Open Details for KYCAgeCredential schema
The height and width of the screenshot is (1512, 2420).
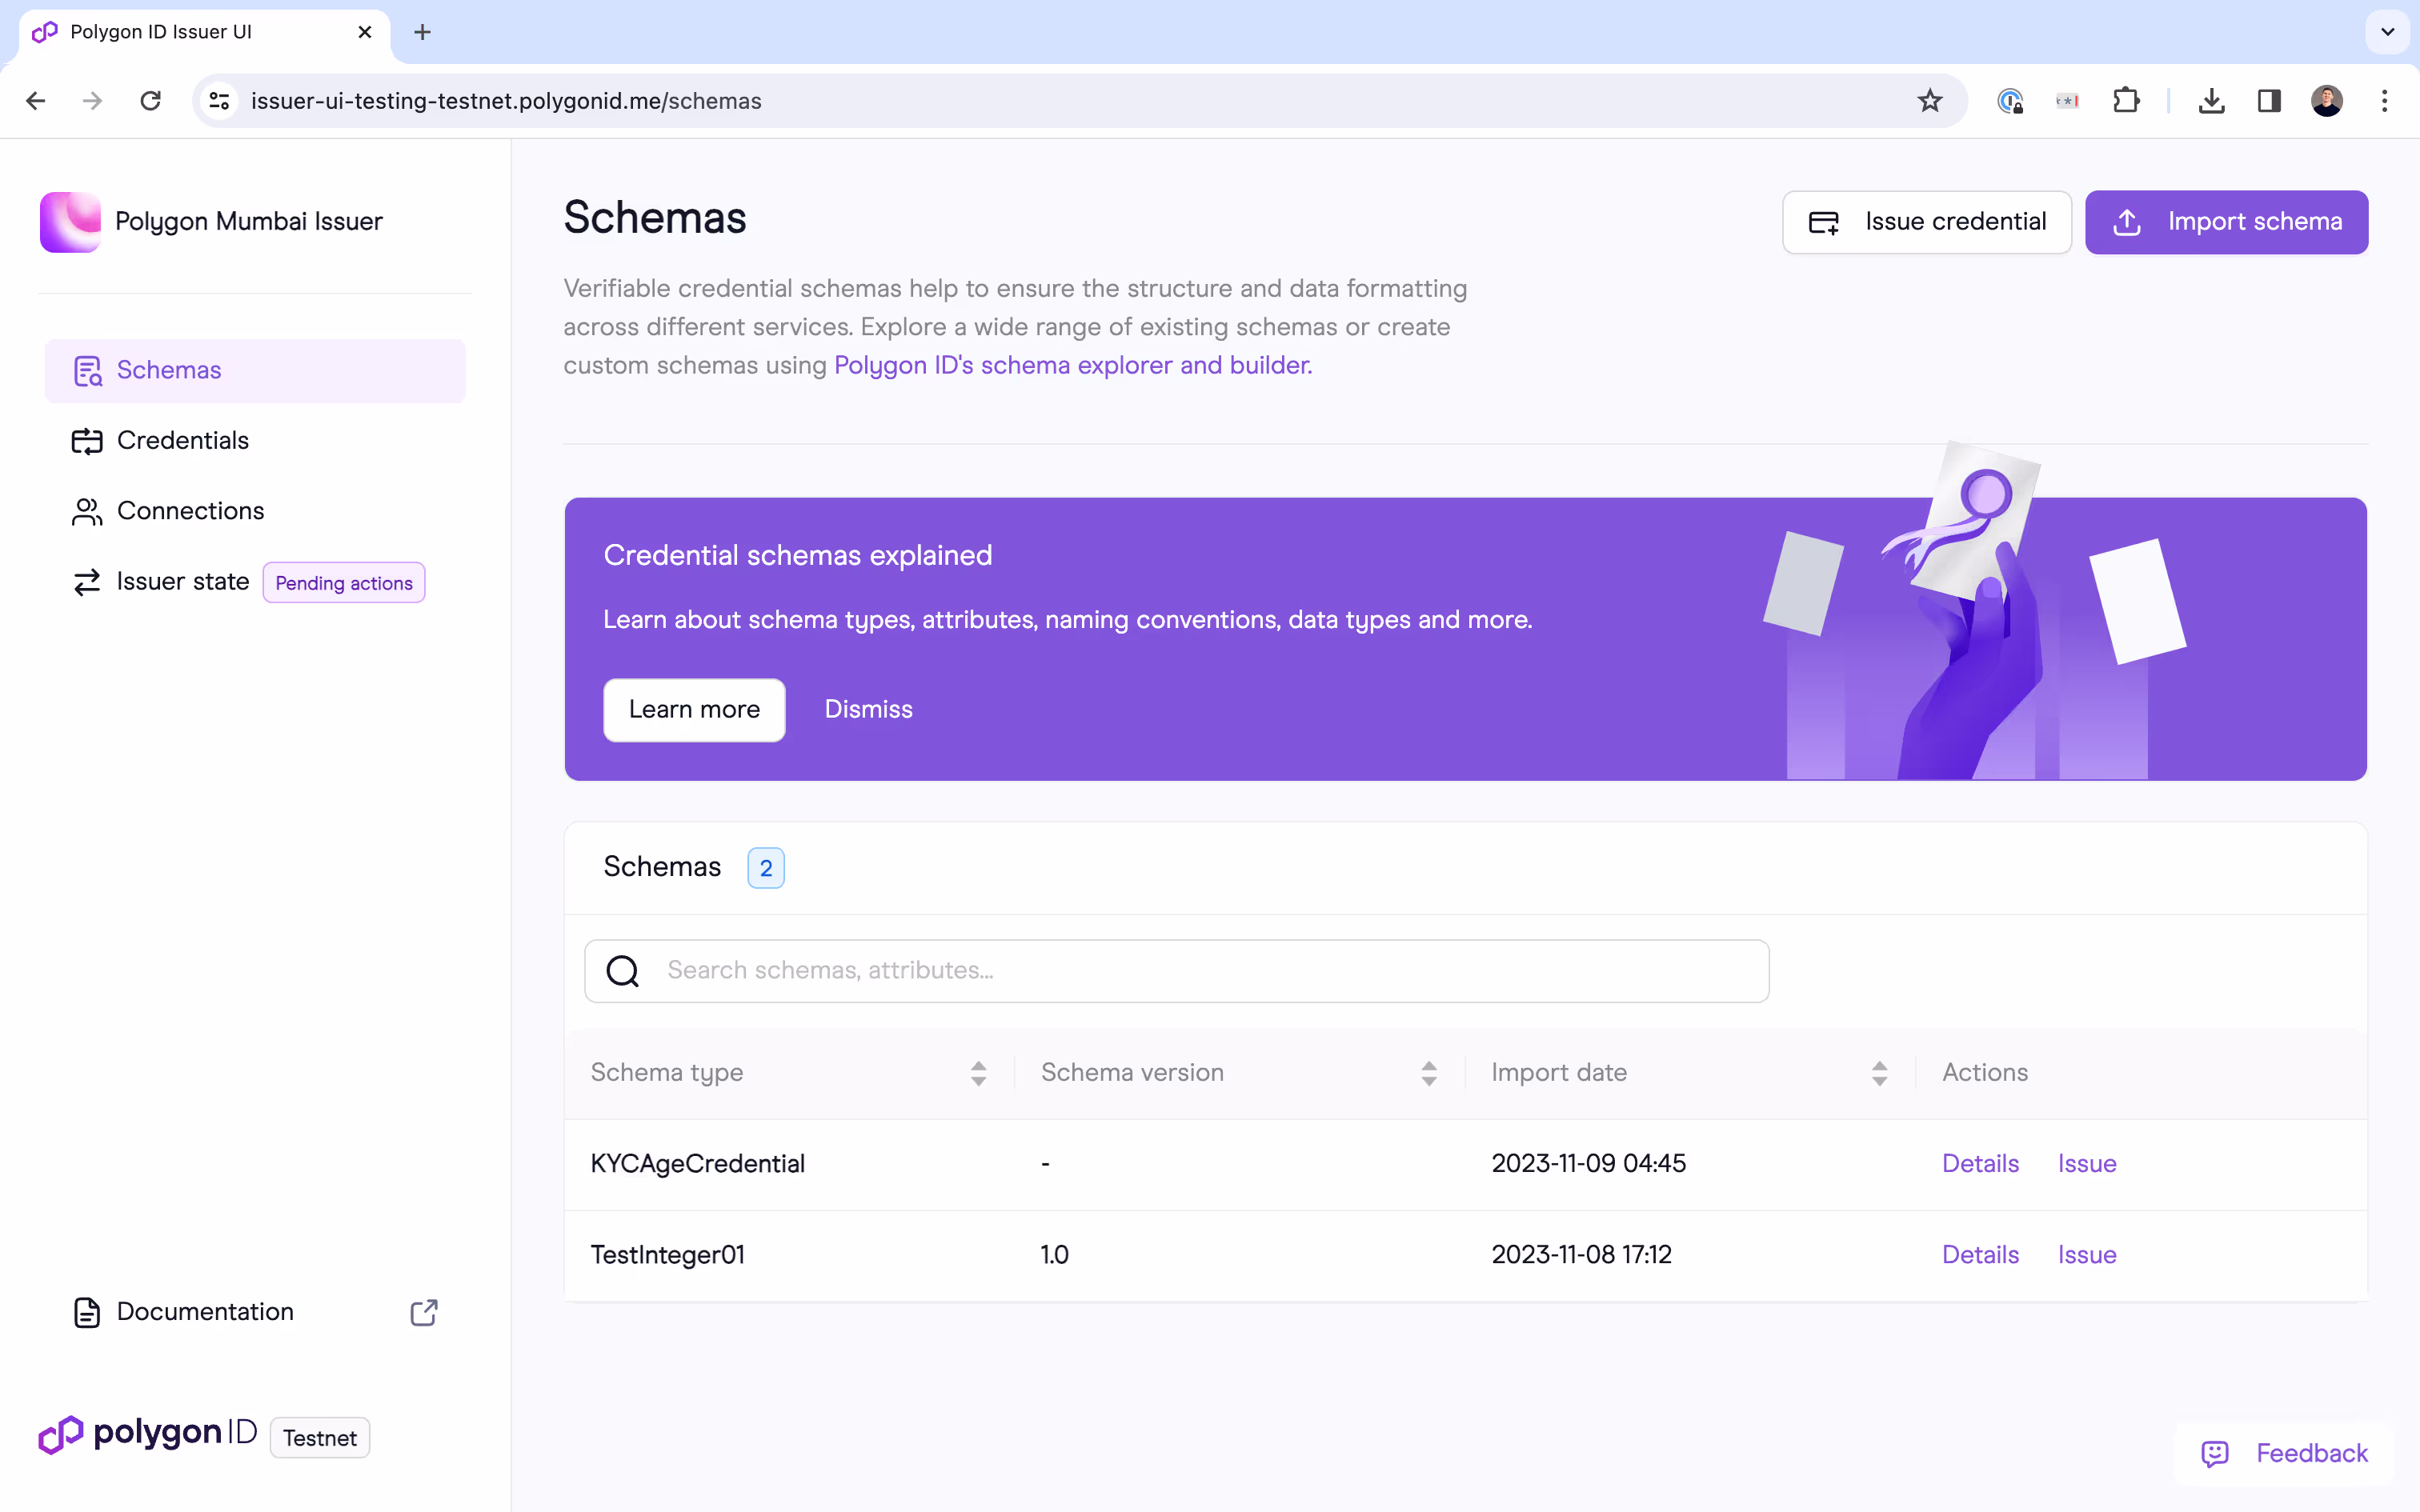coord(1979,1164)
